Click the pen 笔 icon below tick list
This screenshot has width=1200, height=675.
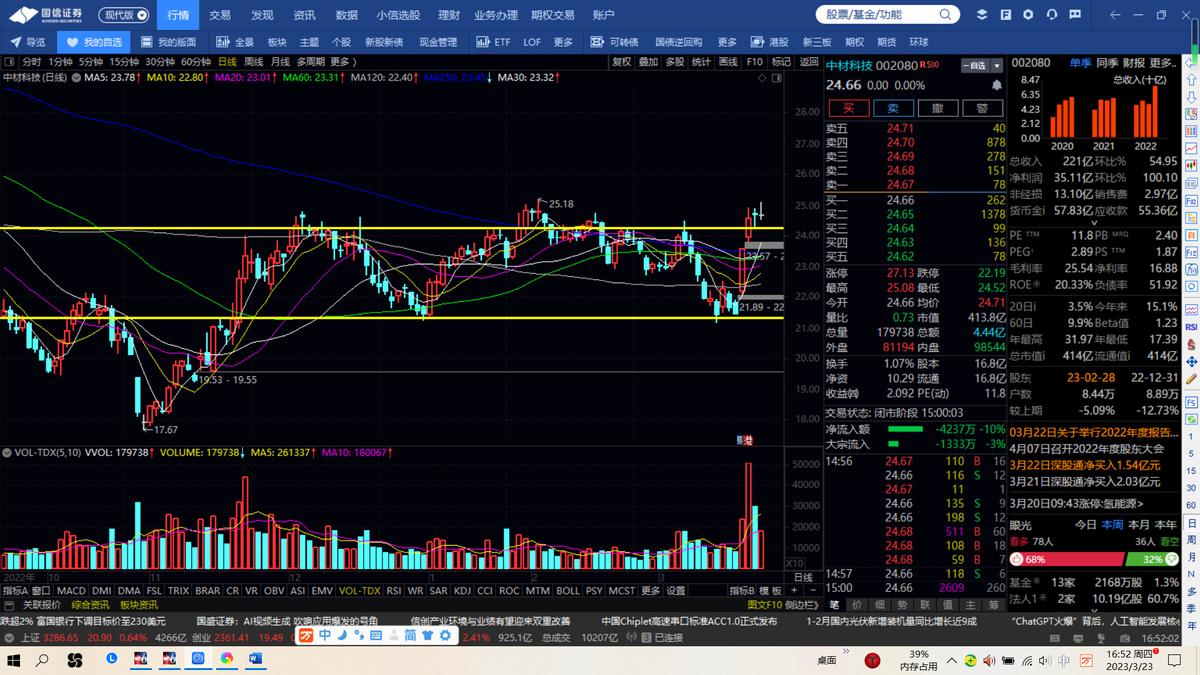pyautogui.click(x=834, y=604)
